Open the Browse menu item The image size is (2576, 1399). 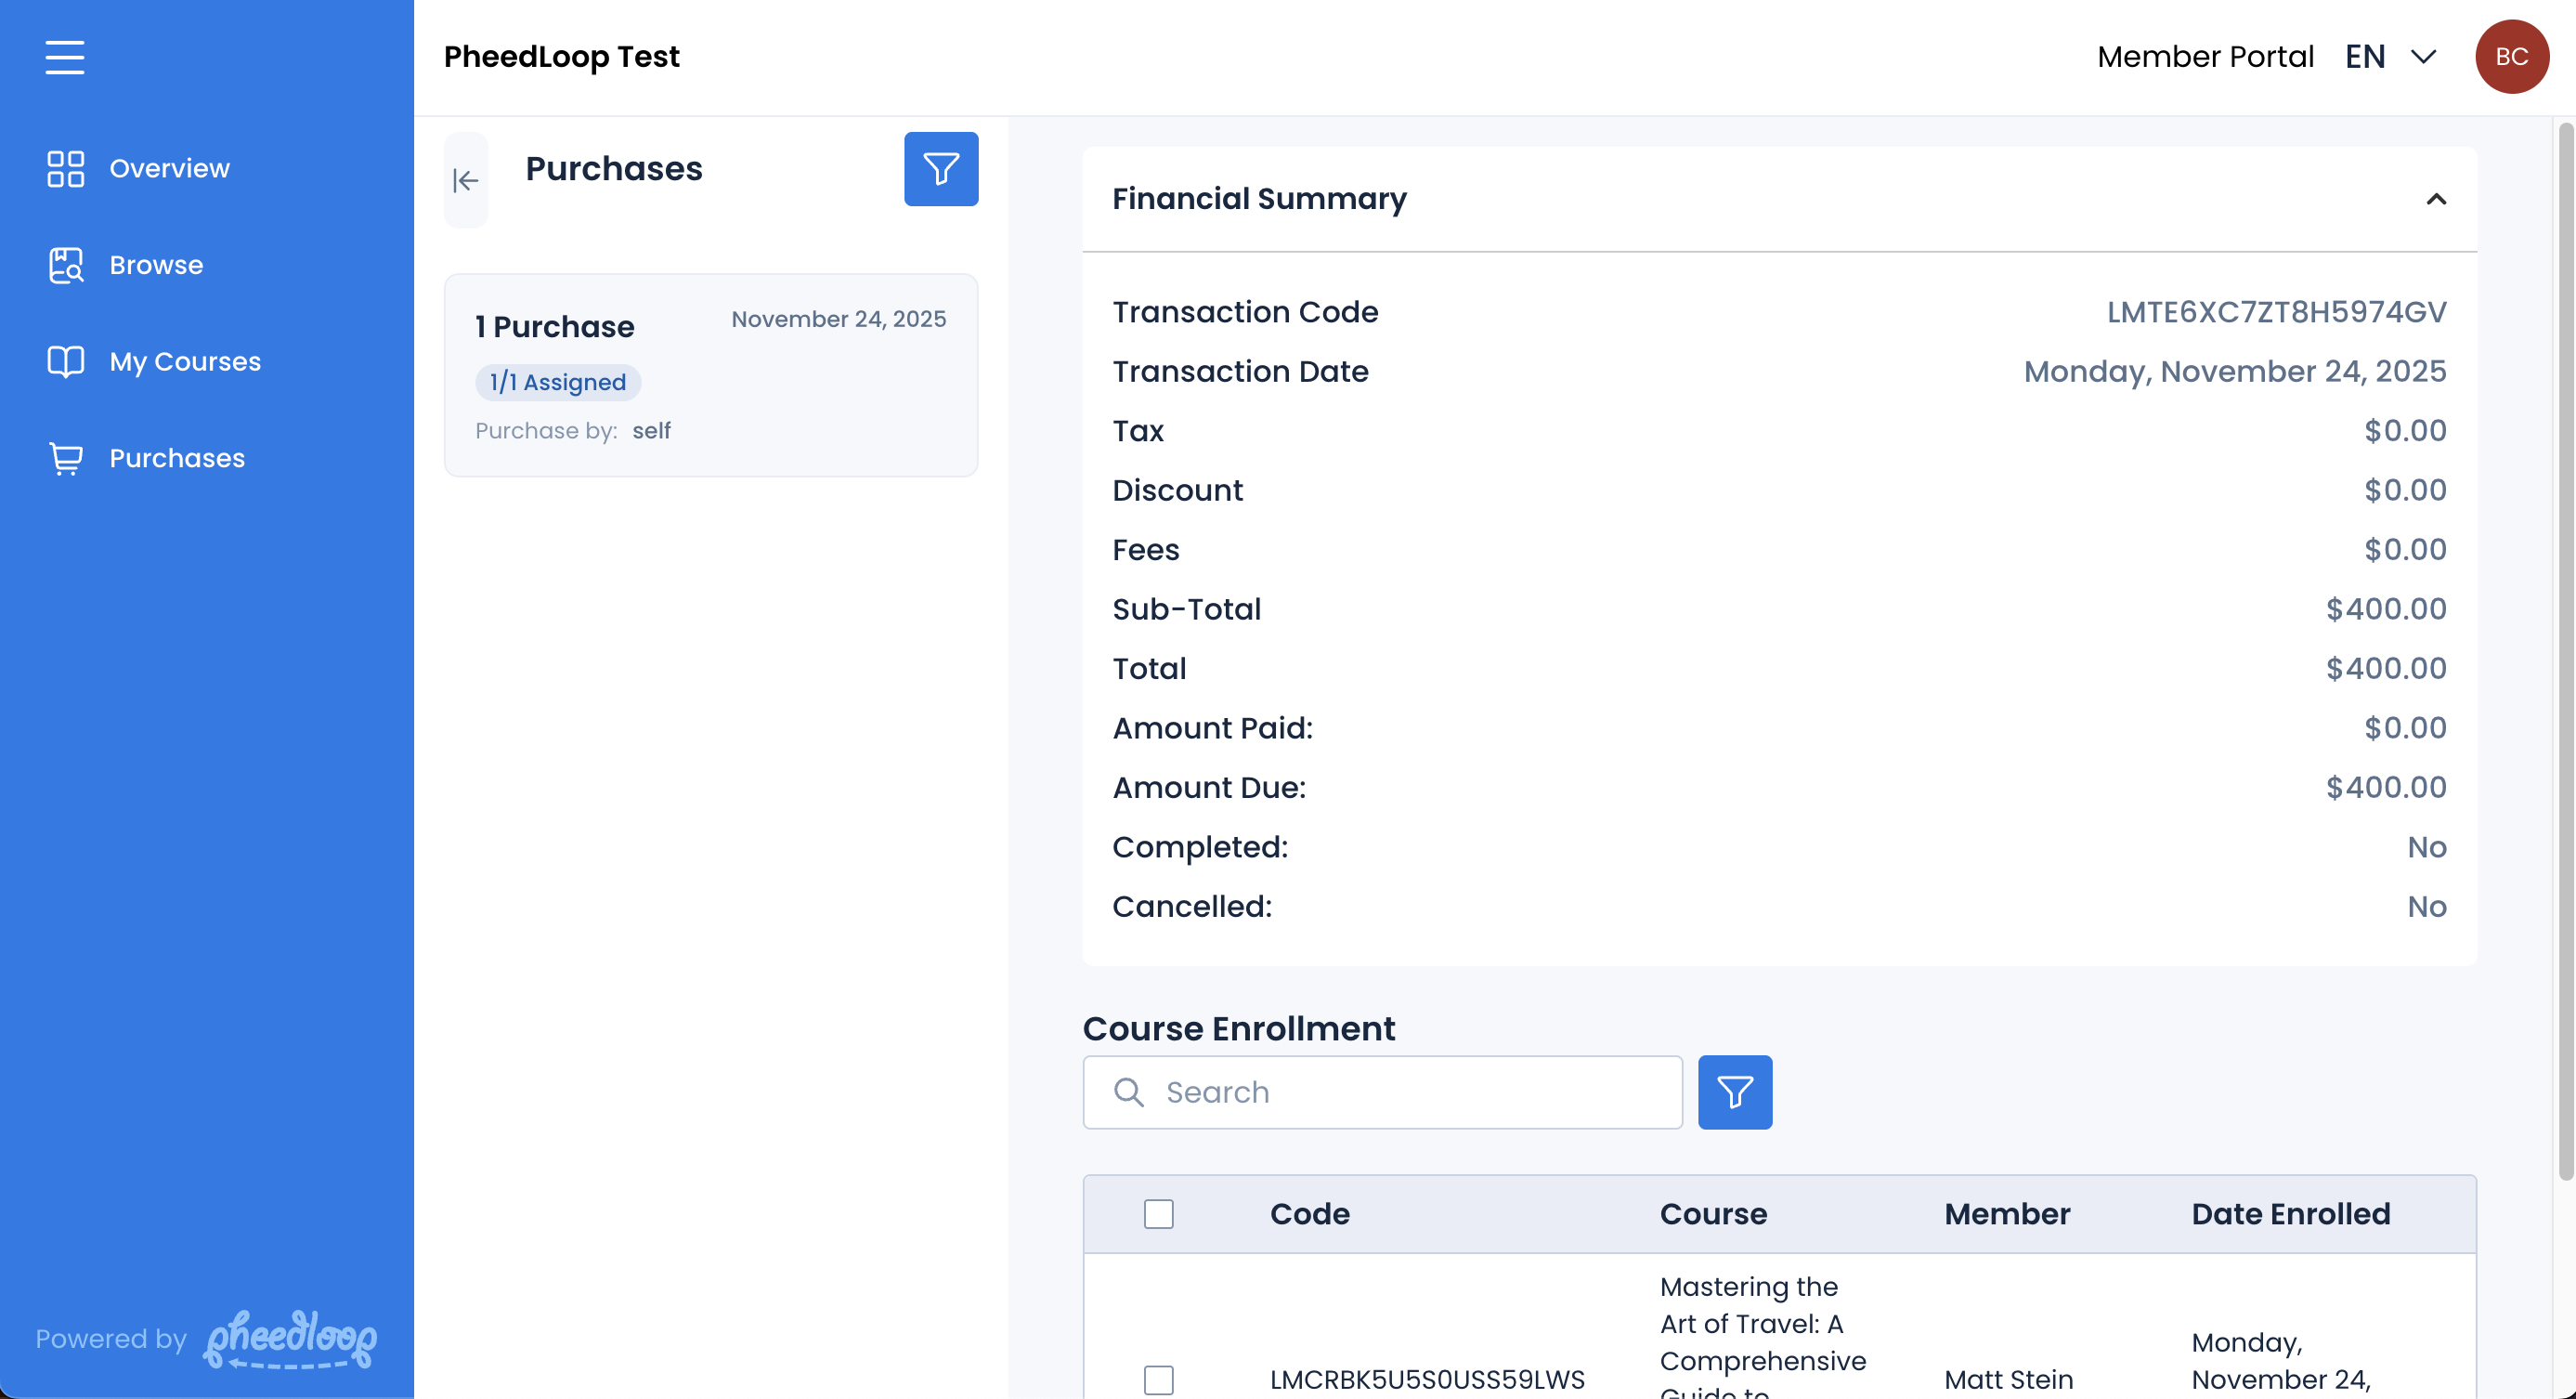[156, 265]
